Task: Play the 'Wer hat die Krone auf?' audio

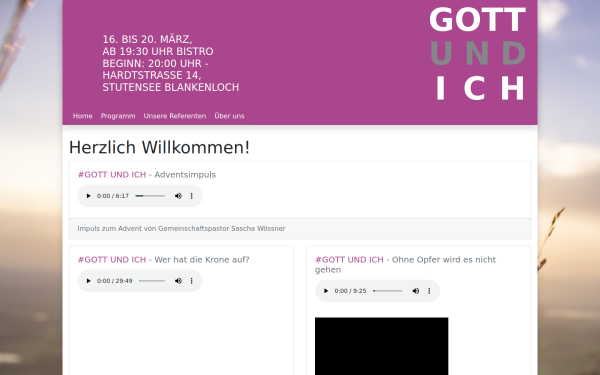Action: tap(88, 281)
